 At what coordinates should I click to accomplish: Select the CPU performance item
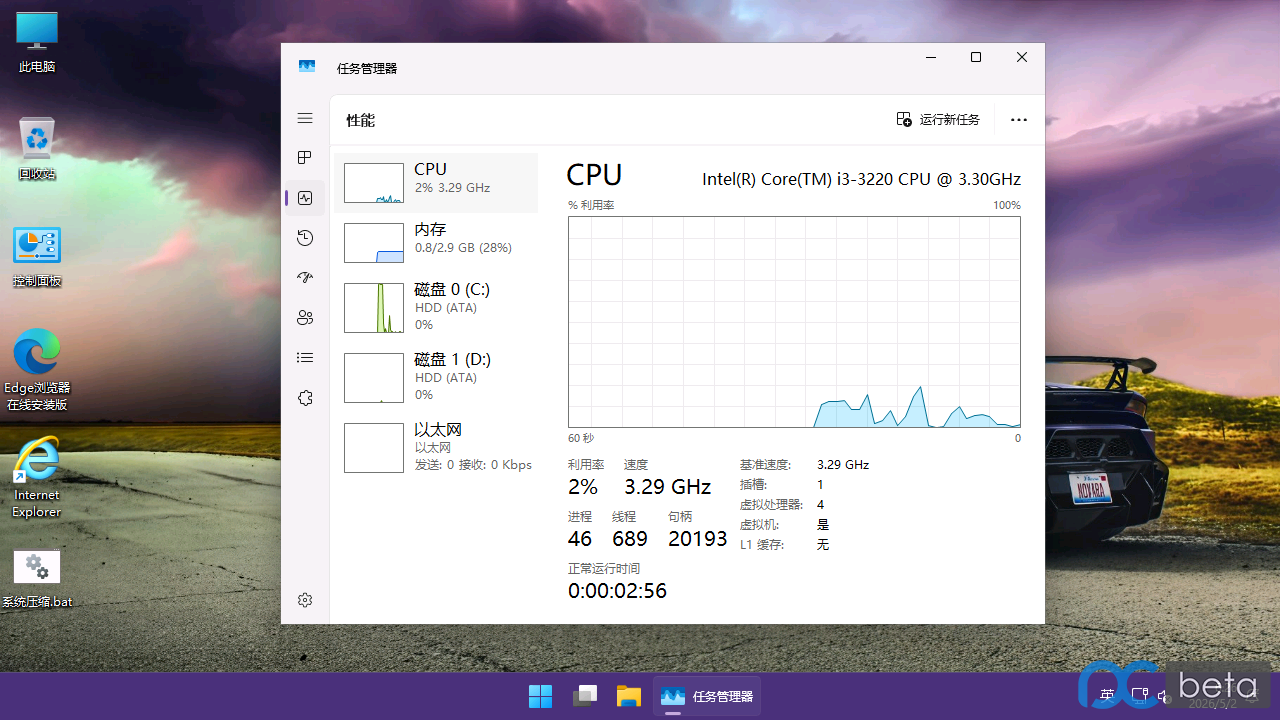(x=436, y=183)
